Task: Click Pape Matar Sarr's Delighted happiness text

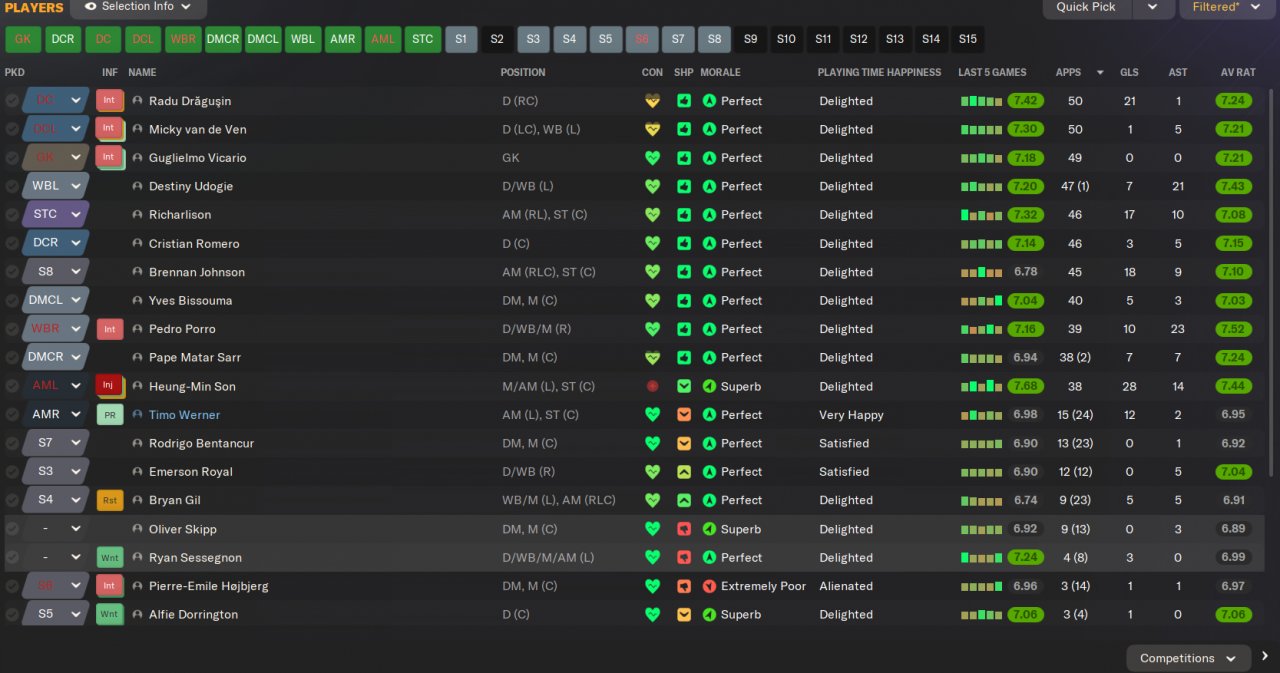Action: [846, 357]
